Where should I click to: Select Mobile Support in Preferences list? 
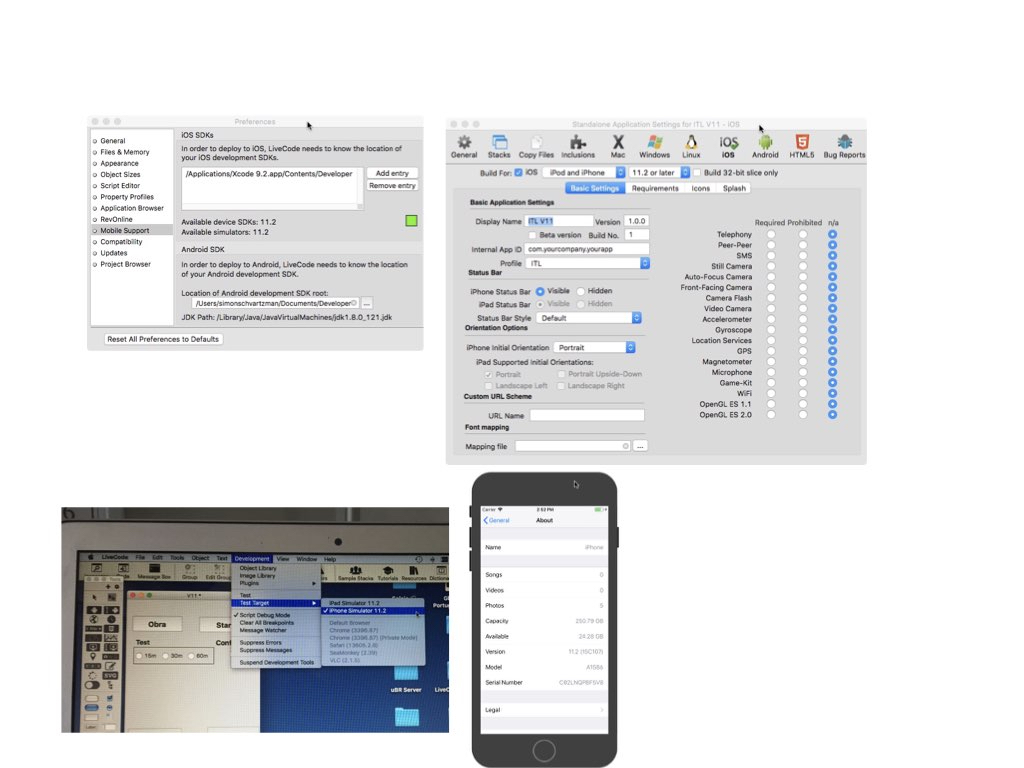click(x=132, y=231)
